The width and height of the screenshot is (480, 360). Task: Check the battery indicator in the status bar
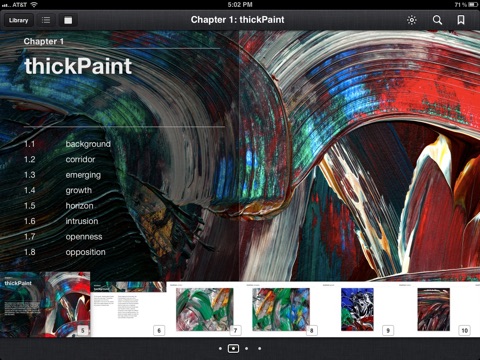[x=473, y=5]
